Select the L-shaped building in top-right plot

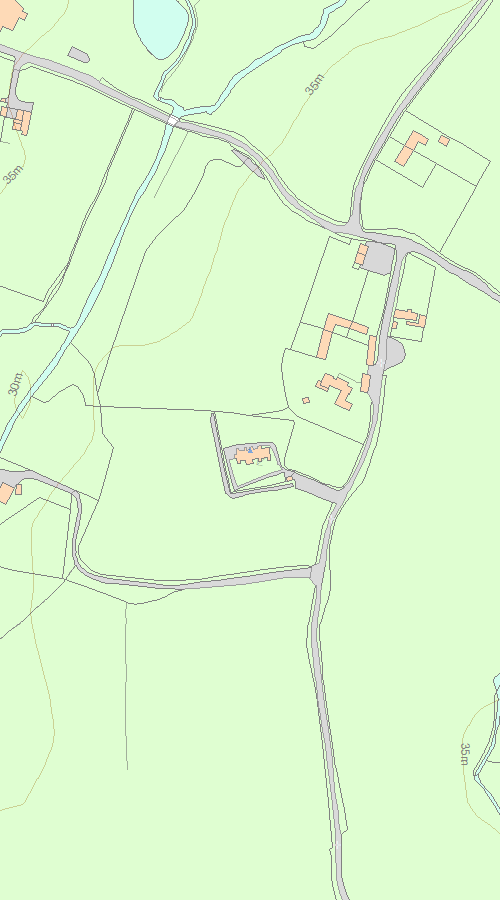pyautogui.click(x=410, y=148)
